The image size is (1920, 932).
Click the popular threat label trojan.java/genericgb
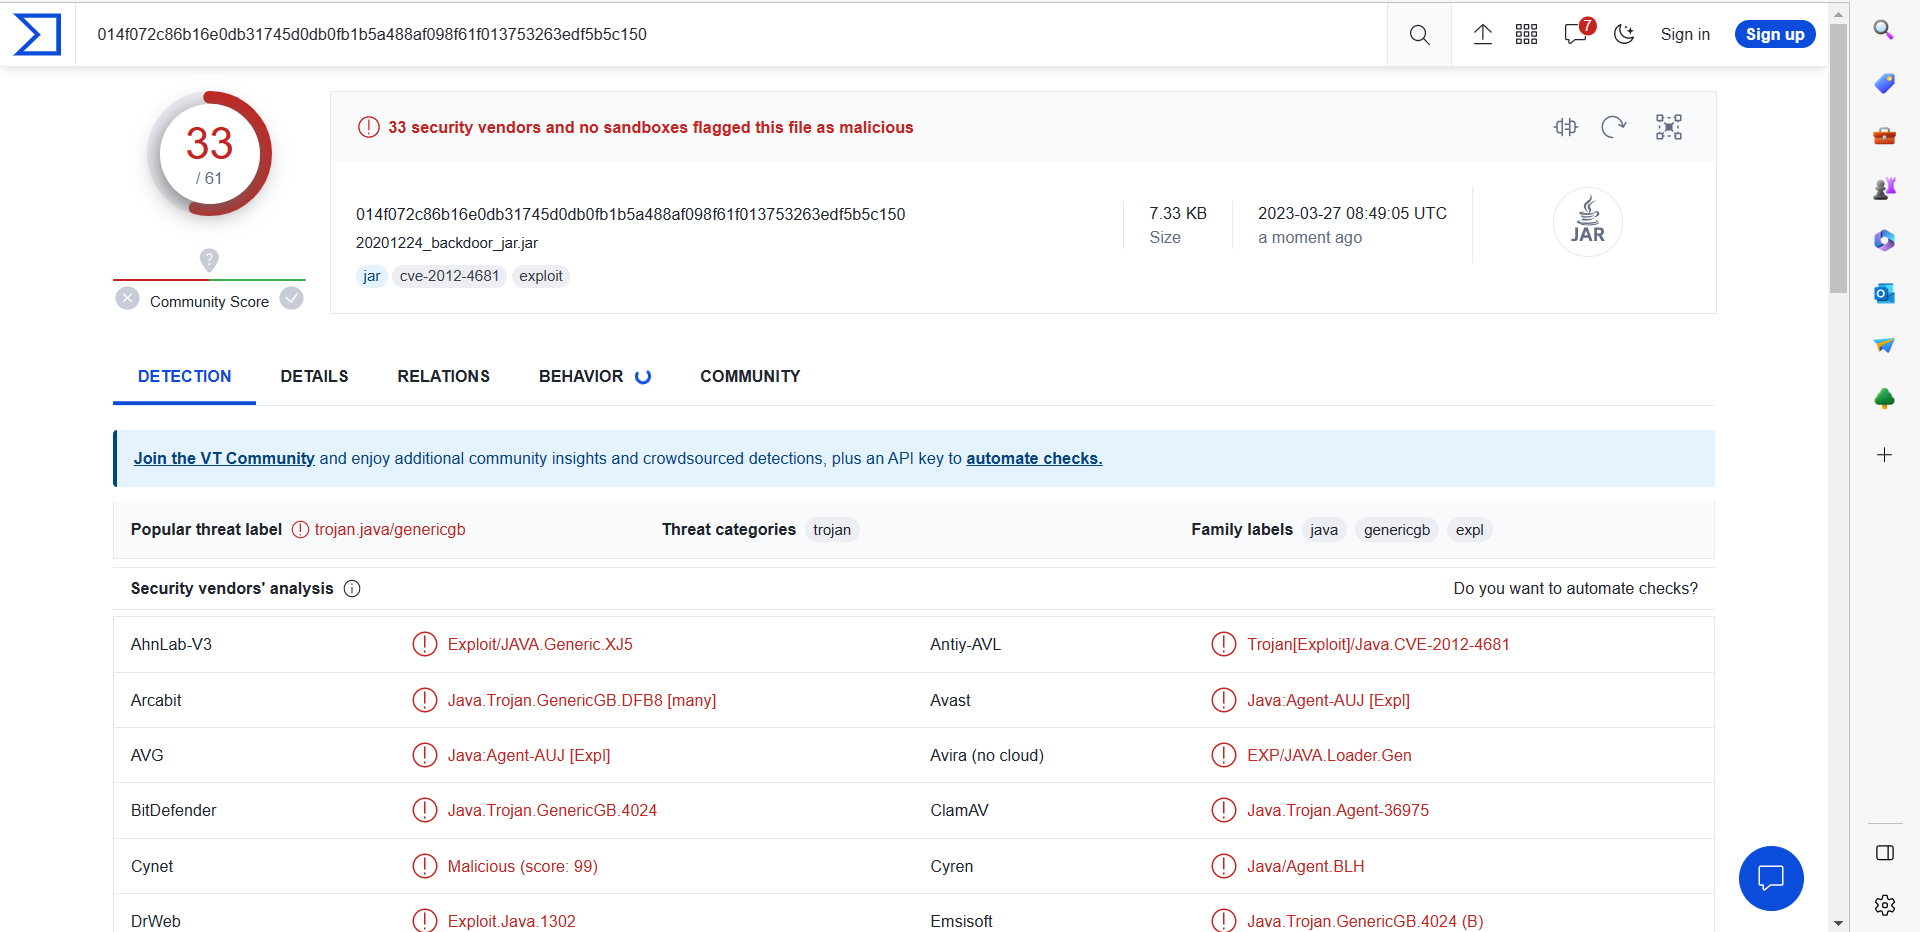(x=390, y=530)
